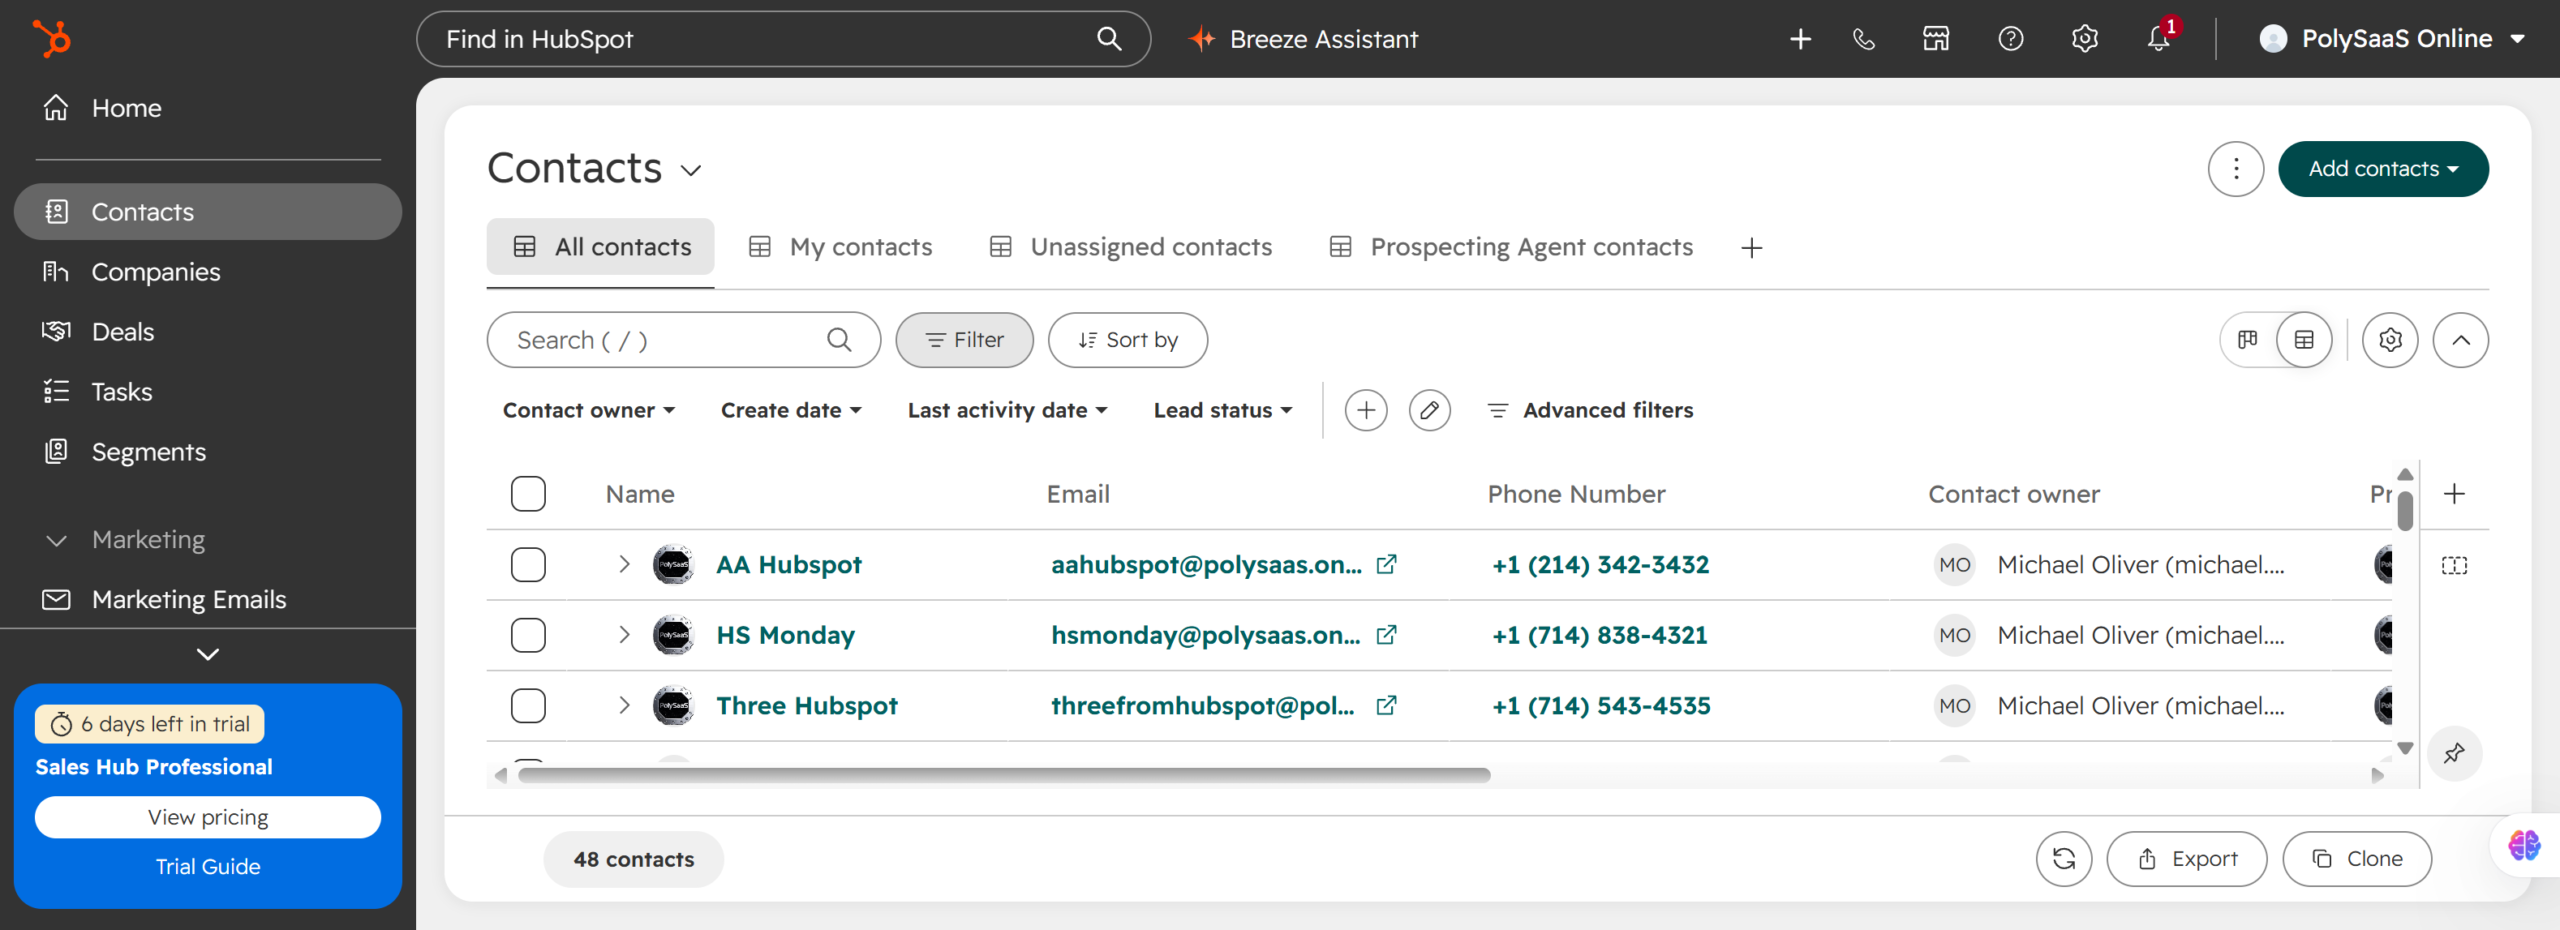Click the horizontal table scrollbar
The height and width of the screenshot is (930, 2560).
(1004, 775)
